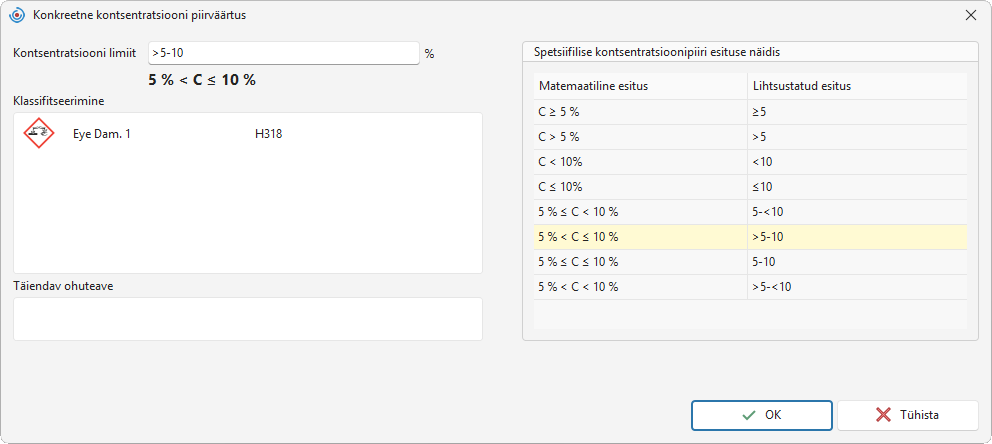Click the Spetsiifilise kontsentratsioonipiiri esituse näidis heading

point(657,52)
